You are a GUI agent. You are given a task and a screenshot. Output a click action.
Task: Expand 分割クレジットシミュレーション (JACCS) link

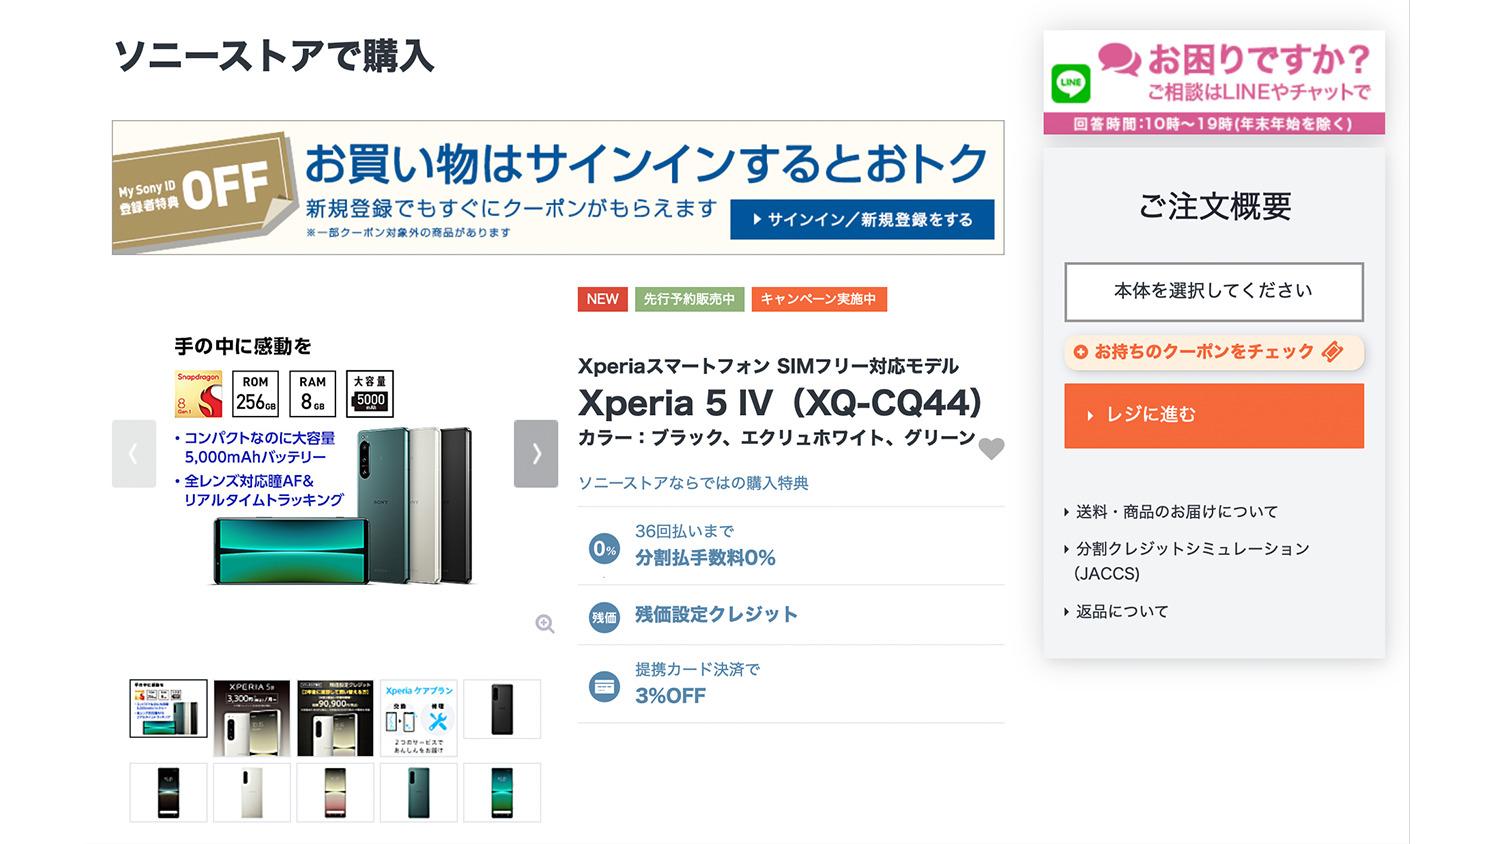1186,561
